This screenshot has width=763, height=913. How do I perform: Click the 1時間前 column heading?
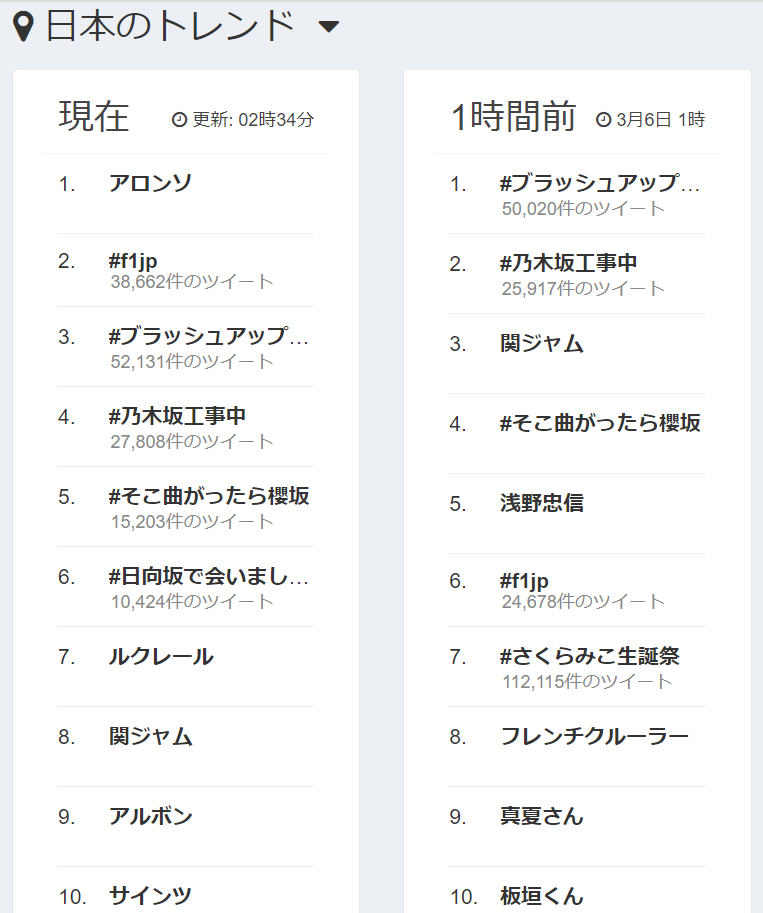pos(514,117)
